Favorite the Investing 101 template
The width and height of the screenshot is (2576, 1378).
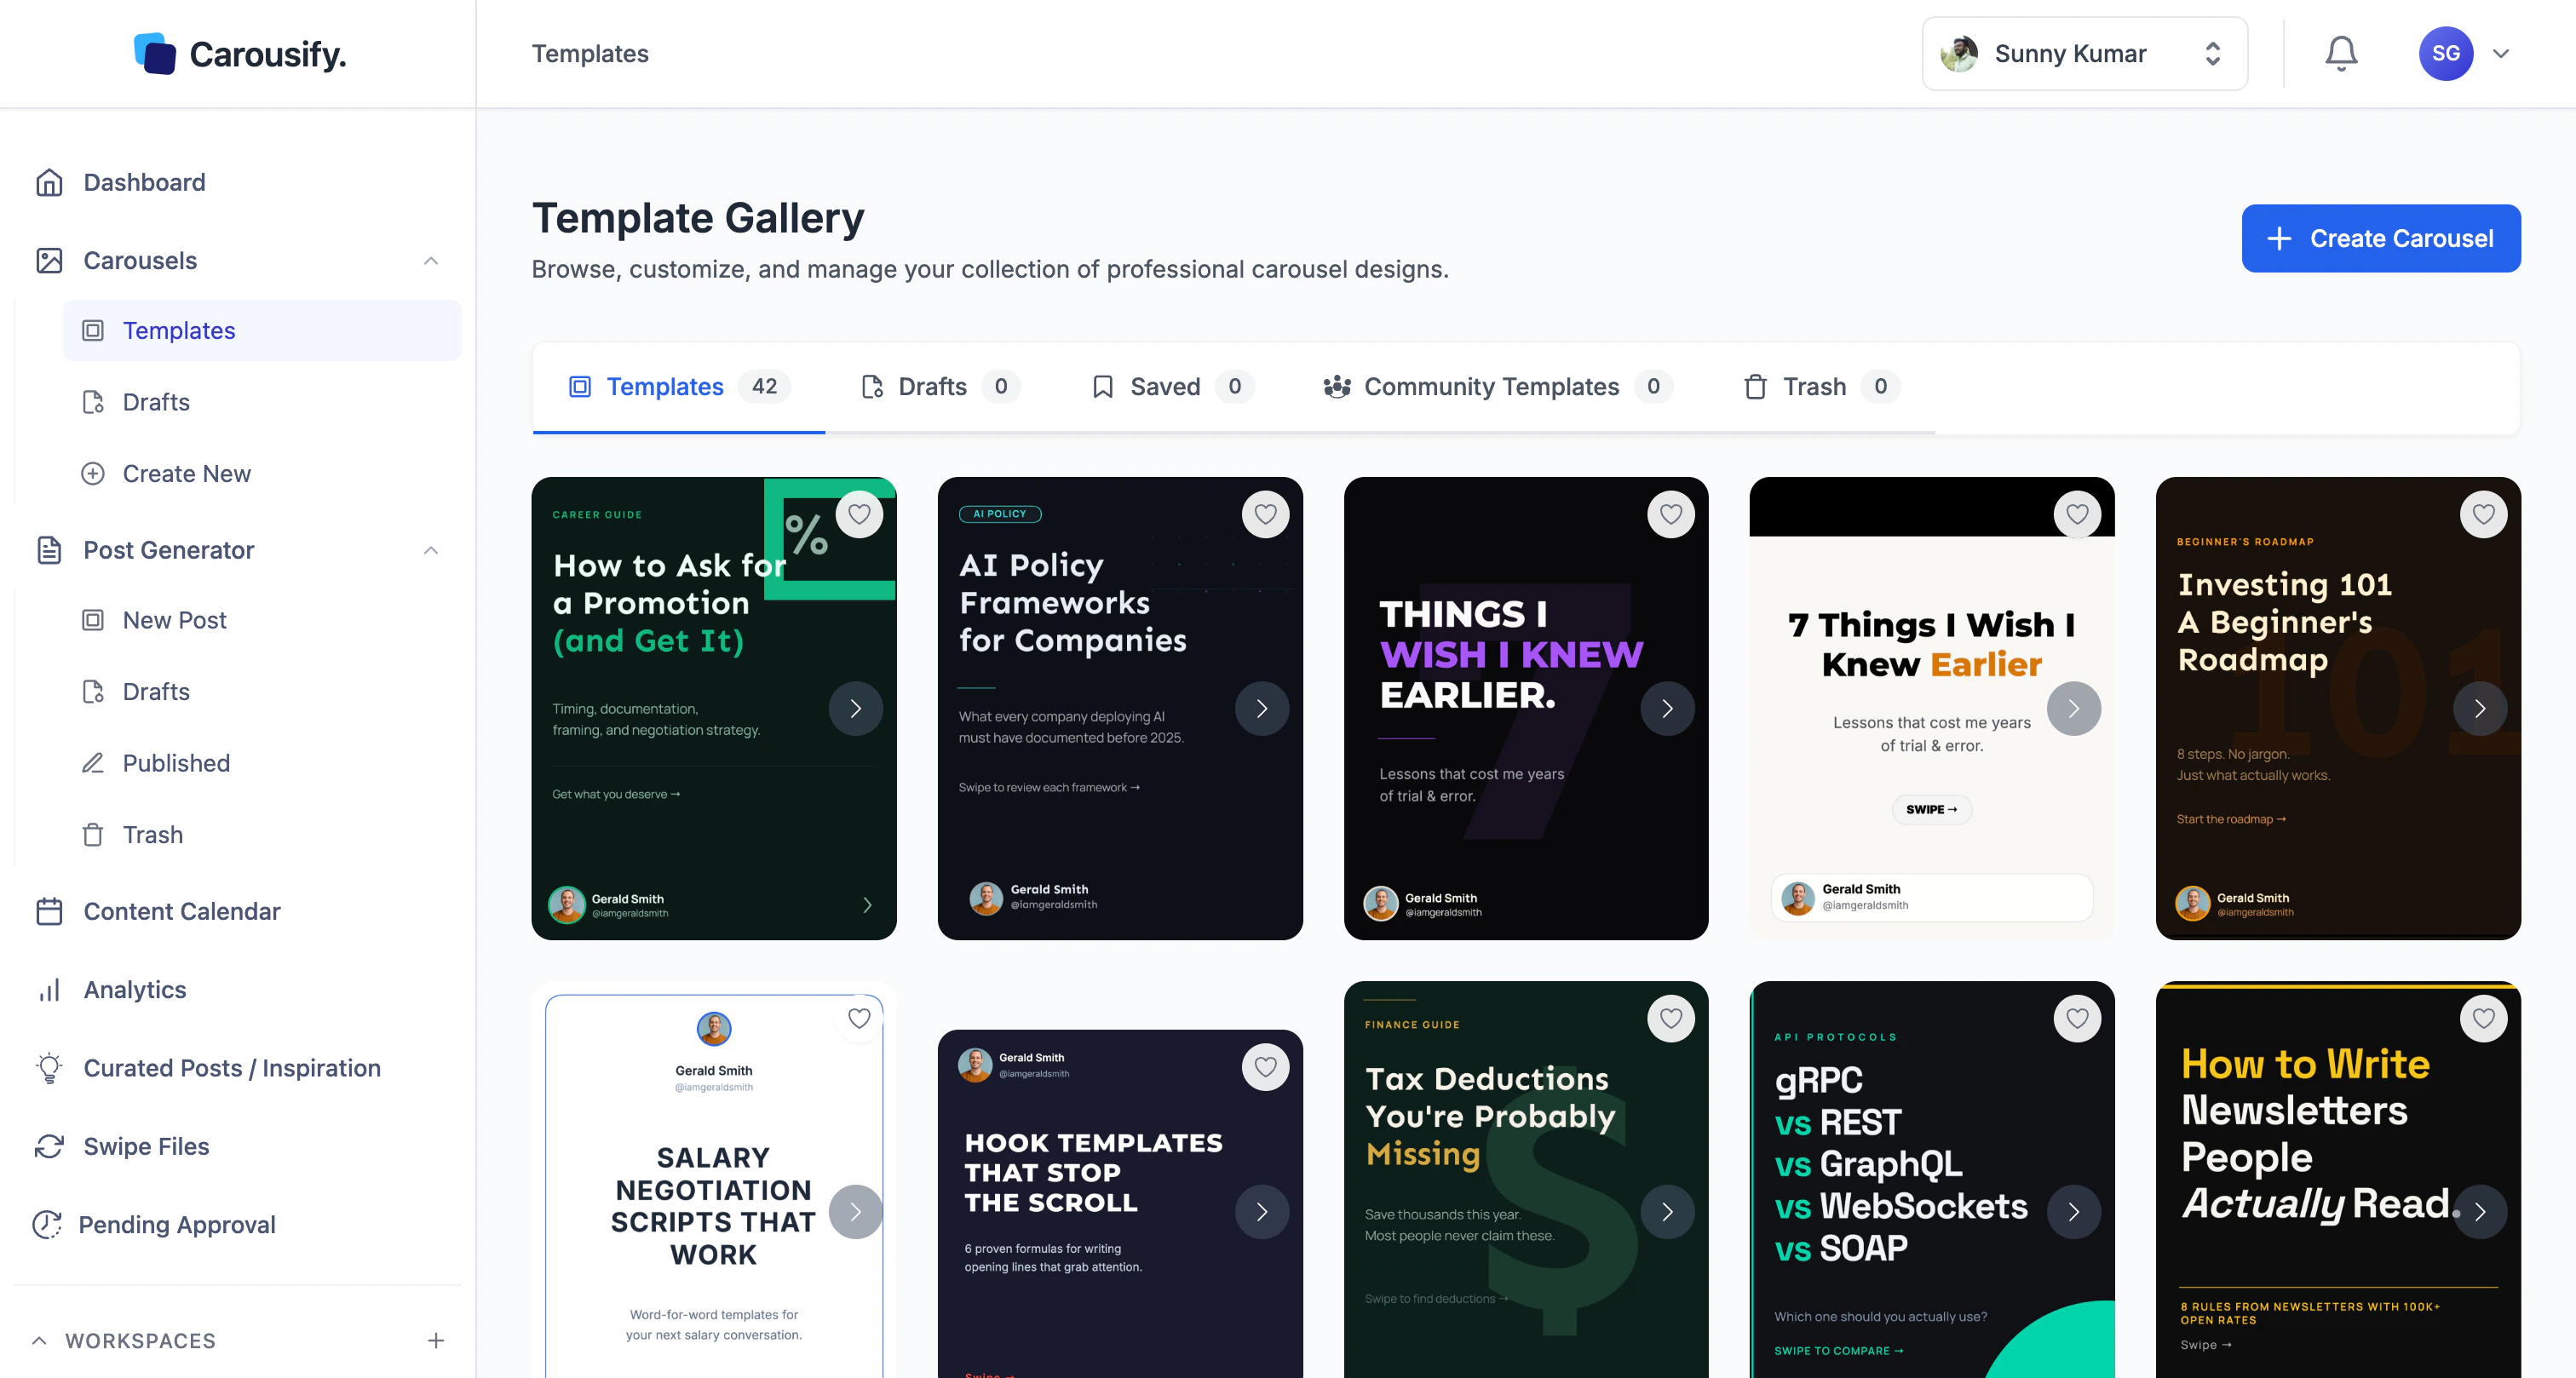(x=2483, y=514)
